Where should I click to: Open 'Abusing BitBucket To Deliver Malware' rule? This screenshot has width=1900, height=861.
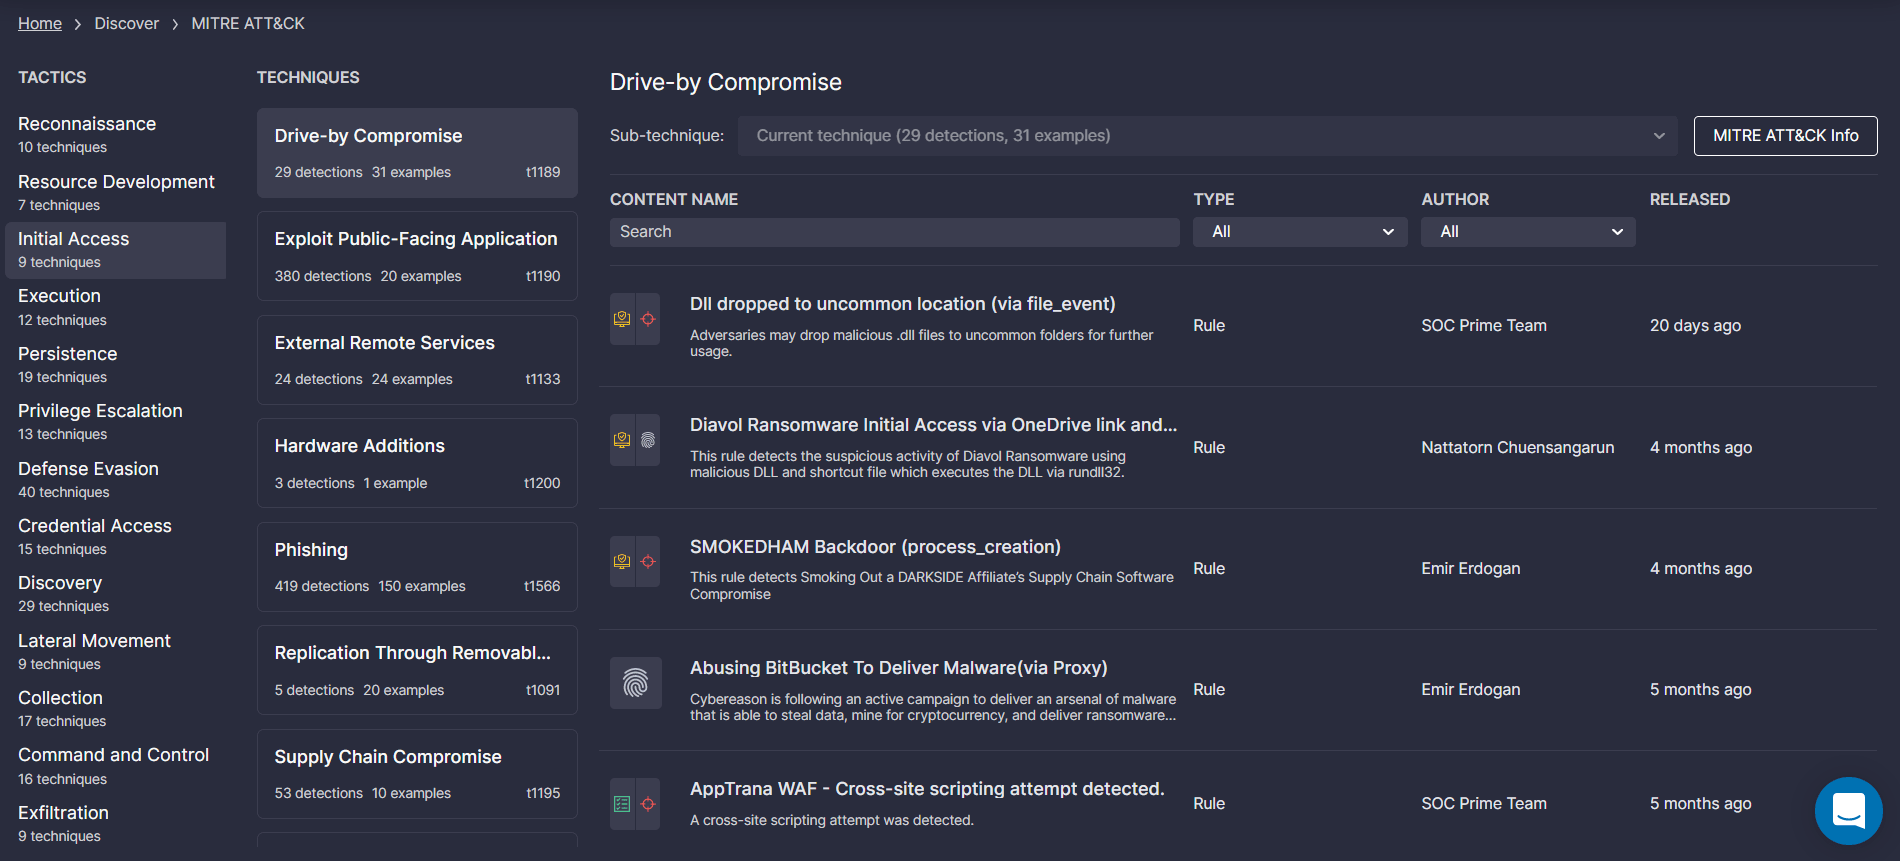[898, 668]
